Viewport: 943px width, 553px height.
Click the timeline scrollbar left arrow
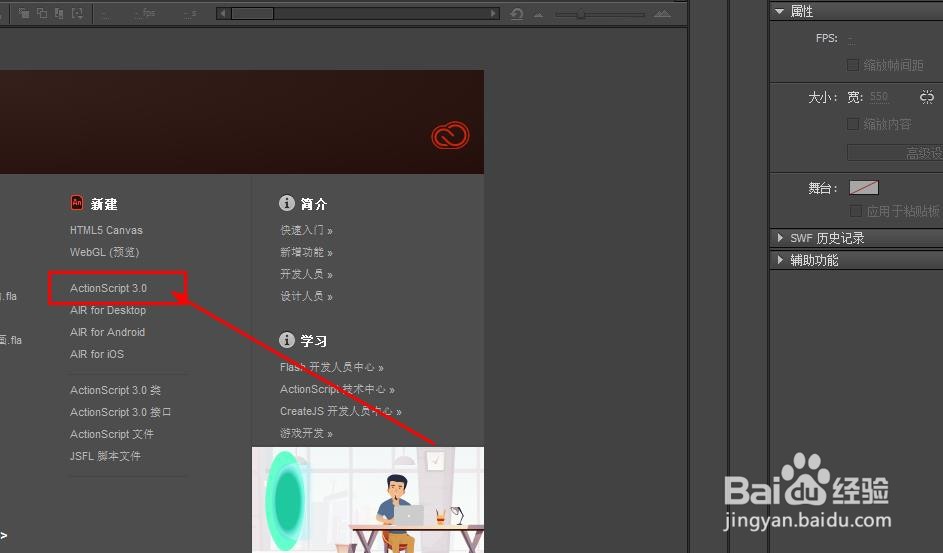tap(223, 13)
